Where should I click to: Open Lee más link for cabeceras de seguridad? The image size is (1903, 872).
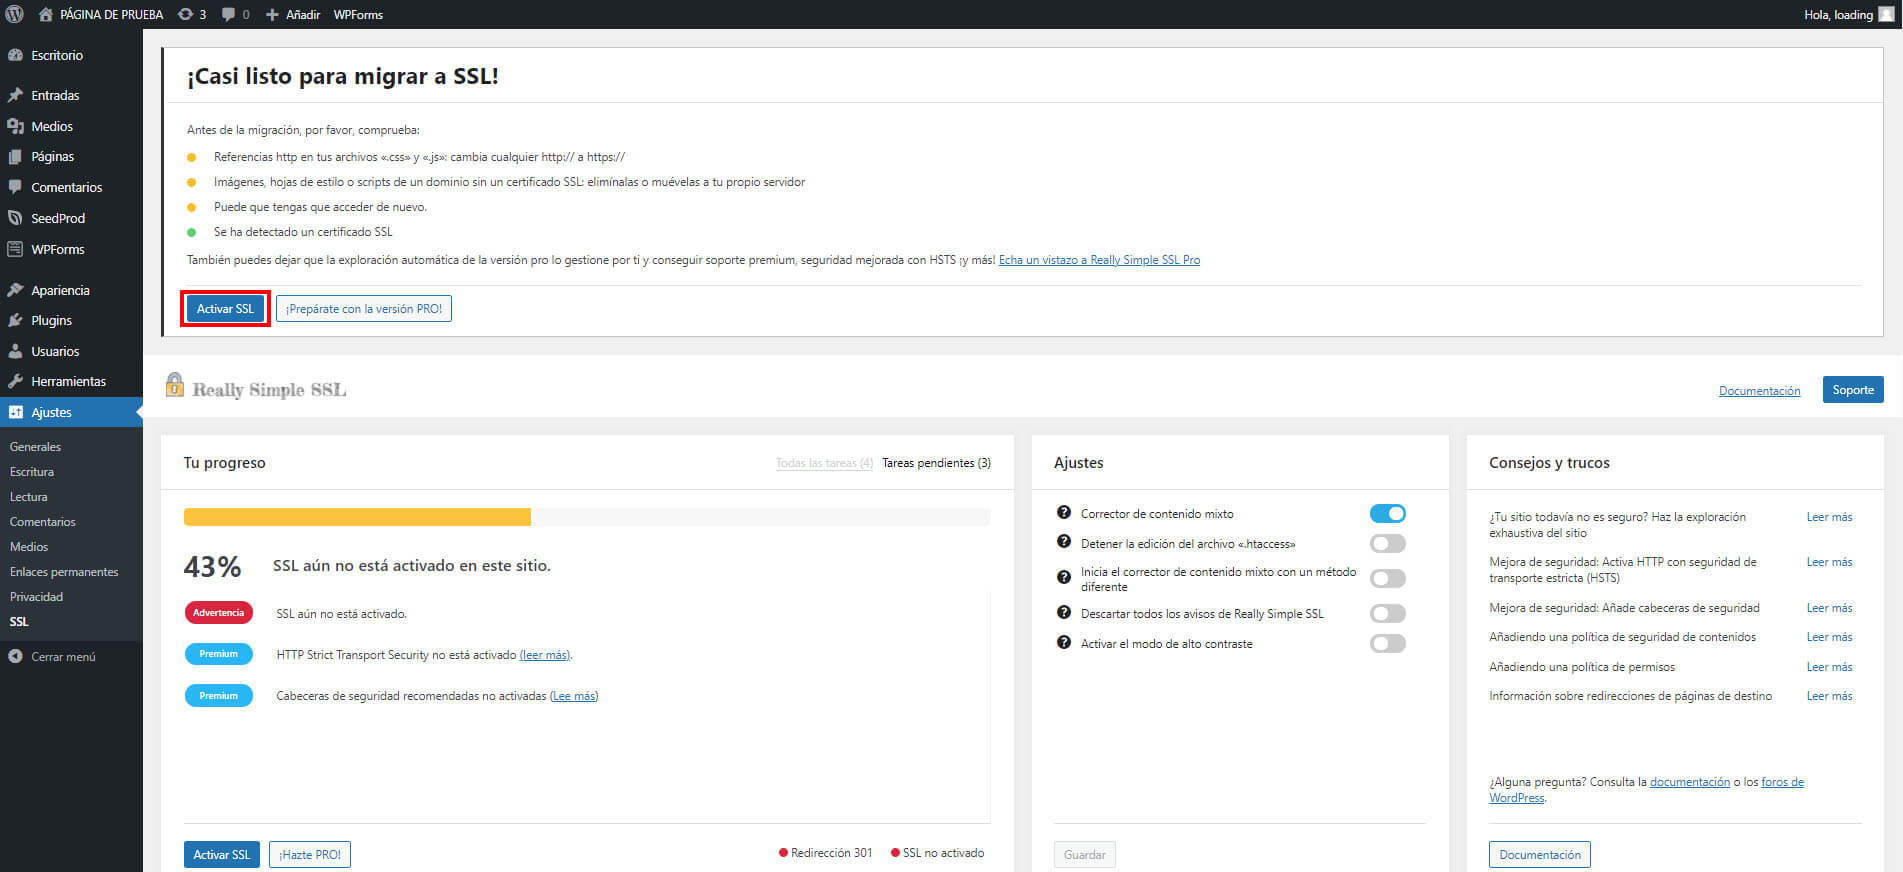coord(574,696)
